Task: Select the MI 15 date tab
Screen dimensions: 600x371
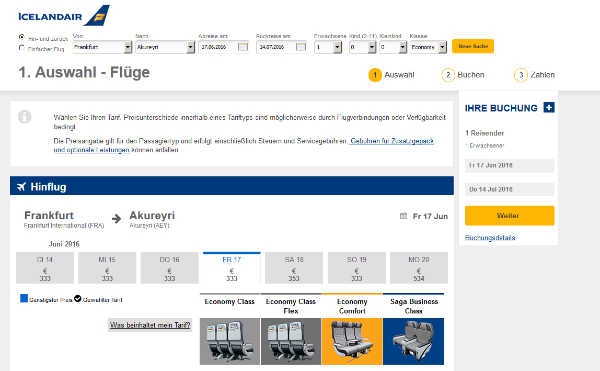Action: [107, 268]
